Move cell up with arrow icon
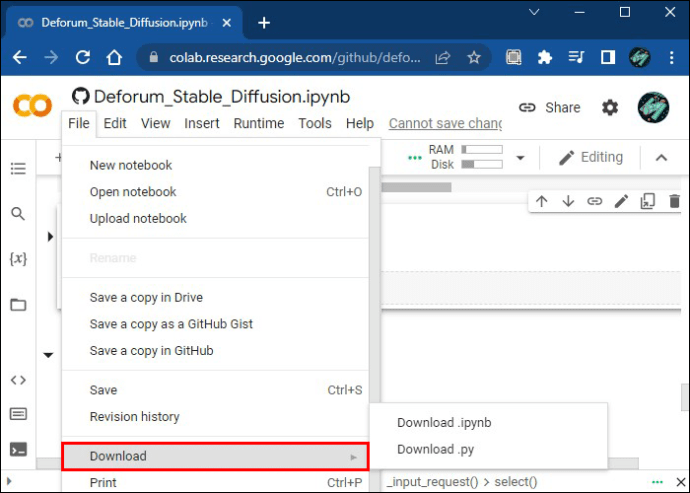Screen dimensions: 690x493 click(x=542, y=201)
